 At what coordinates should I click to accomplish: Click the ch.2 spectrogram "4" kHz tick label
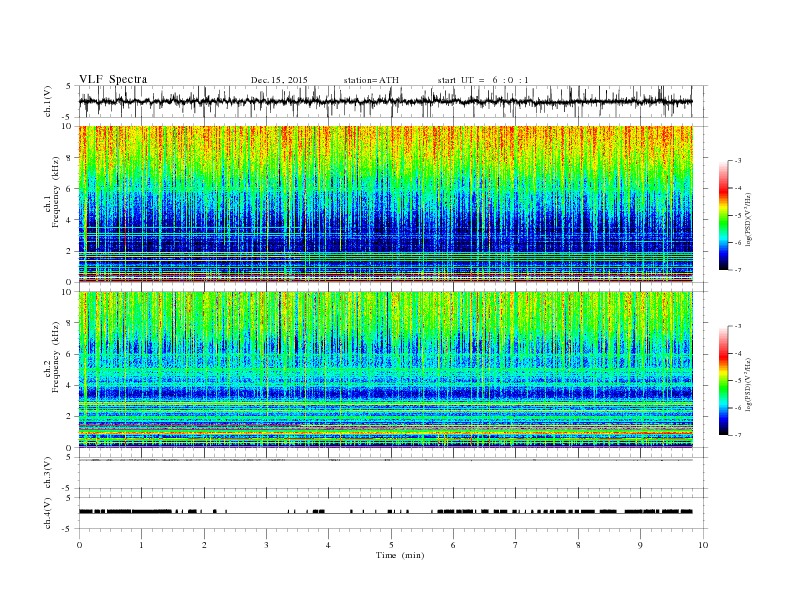[x=70, y=385]
